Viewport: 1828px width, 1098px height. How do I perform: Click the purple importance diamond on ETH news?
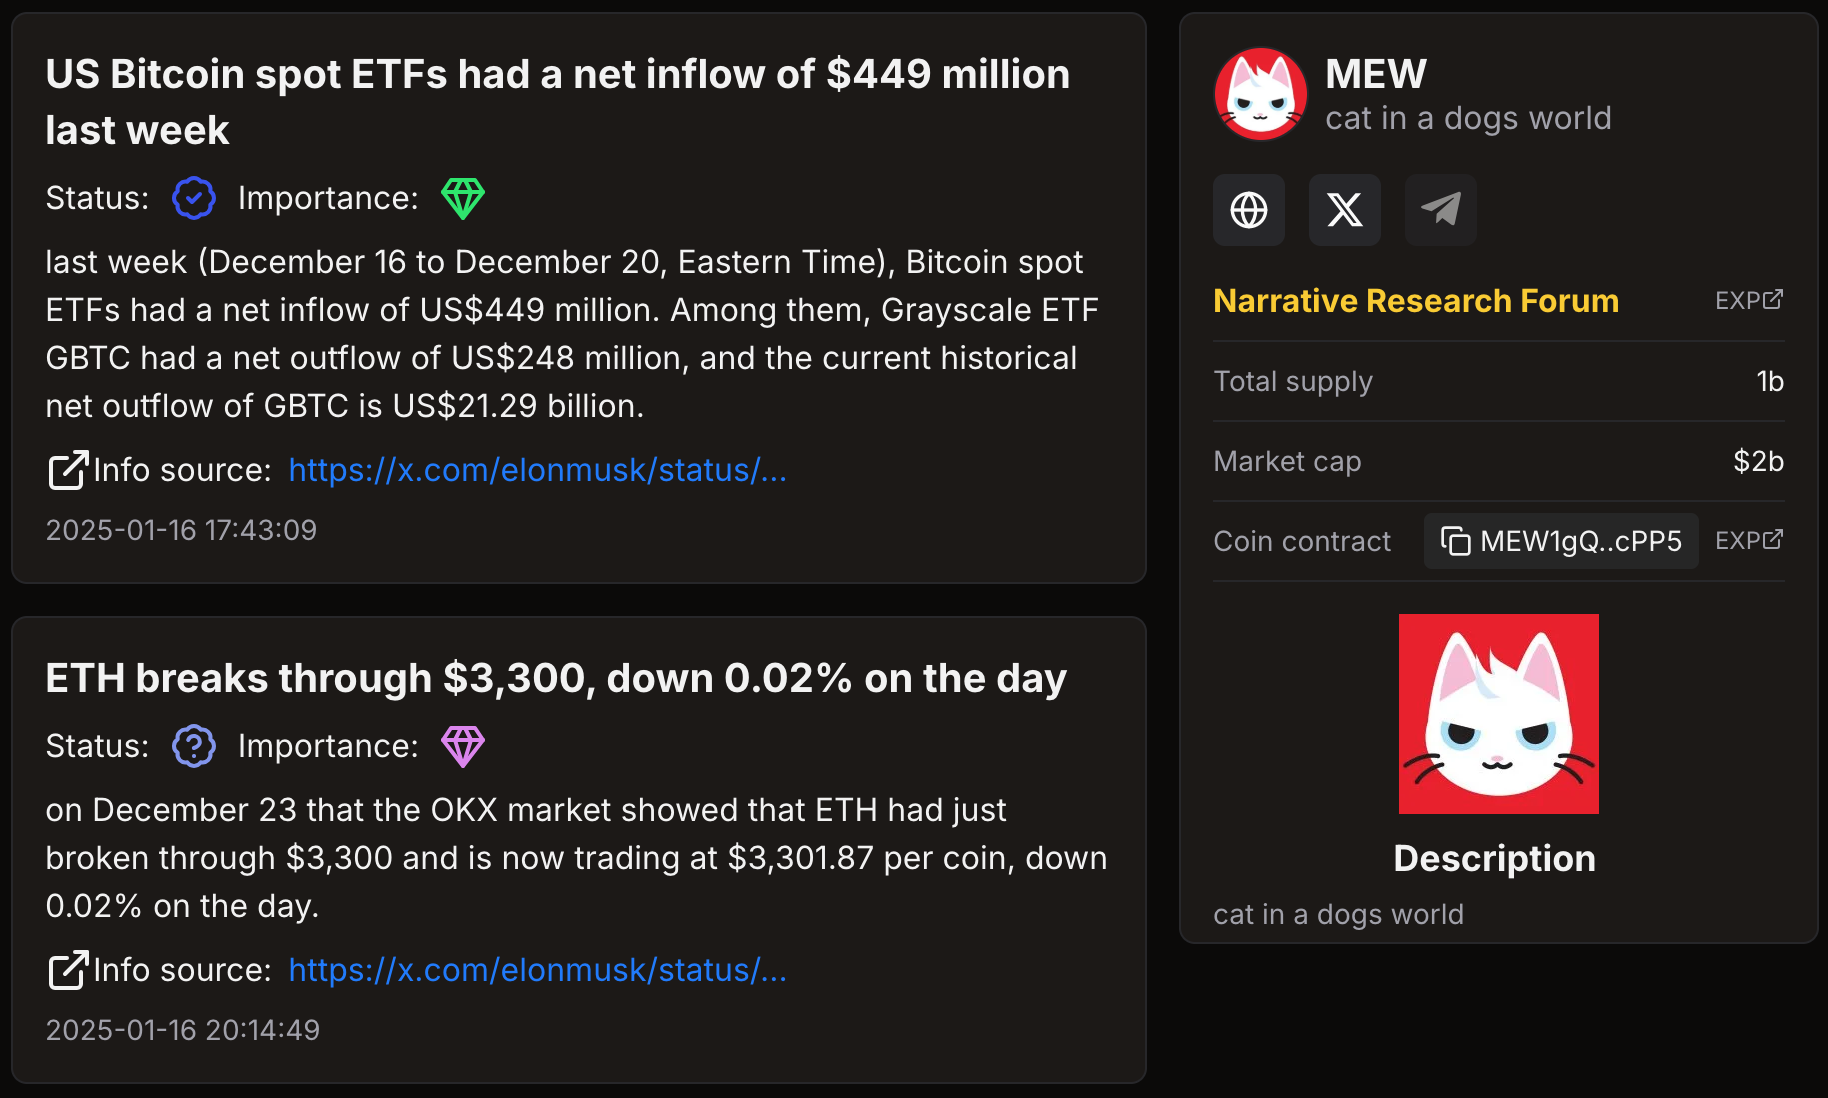[463, 746]
